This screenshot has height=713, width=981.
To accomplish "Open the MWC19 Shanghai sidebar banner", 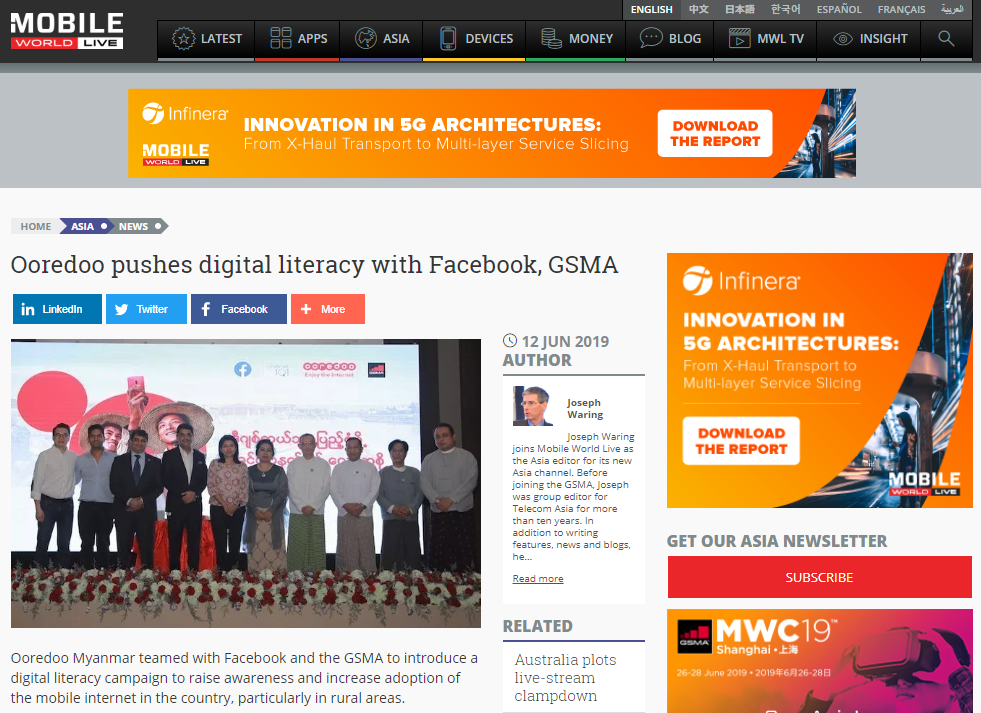I will 820,661.
